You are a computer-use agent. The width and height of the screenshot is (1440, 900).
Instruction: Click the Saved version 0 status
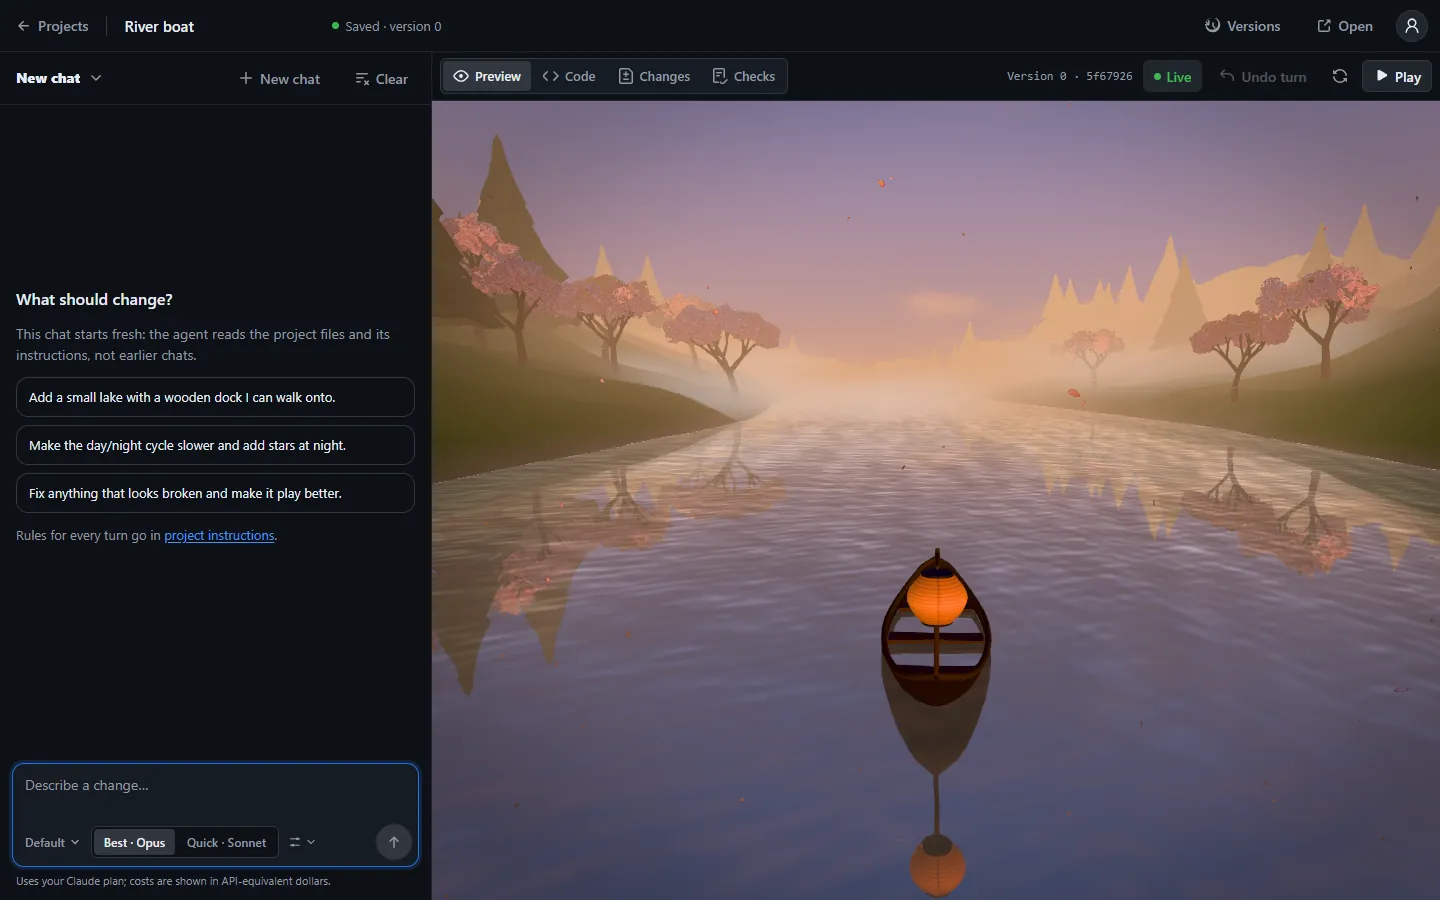(x=386, y=26)
